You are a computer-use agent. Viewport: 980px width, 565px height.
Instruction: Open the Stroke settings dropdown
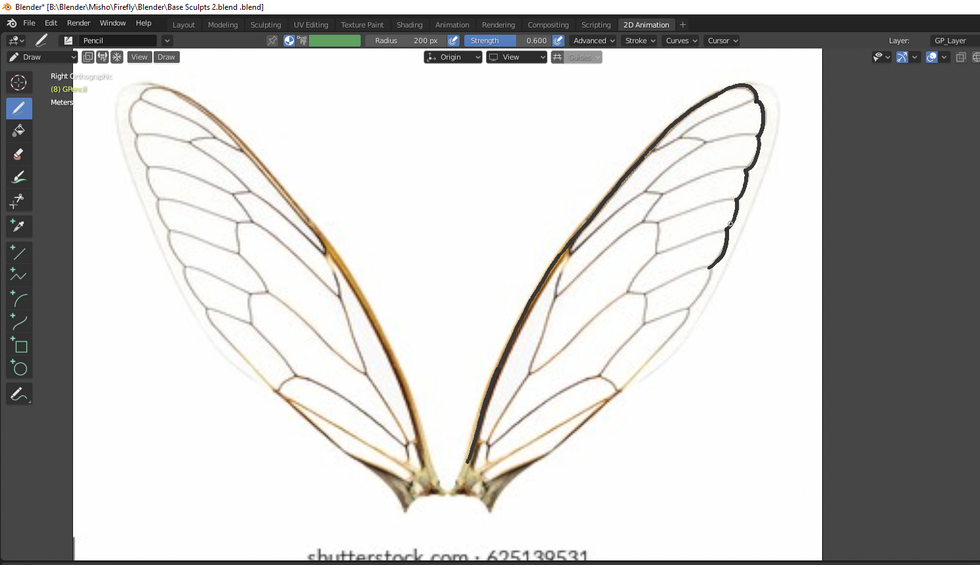coord(640,41)
